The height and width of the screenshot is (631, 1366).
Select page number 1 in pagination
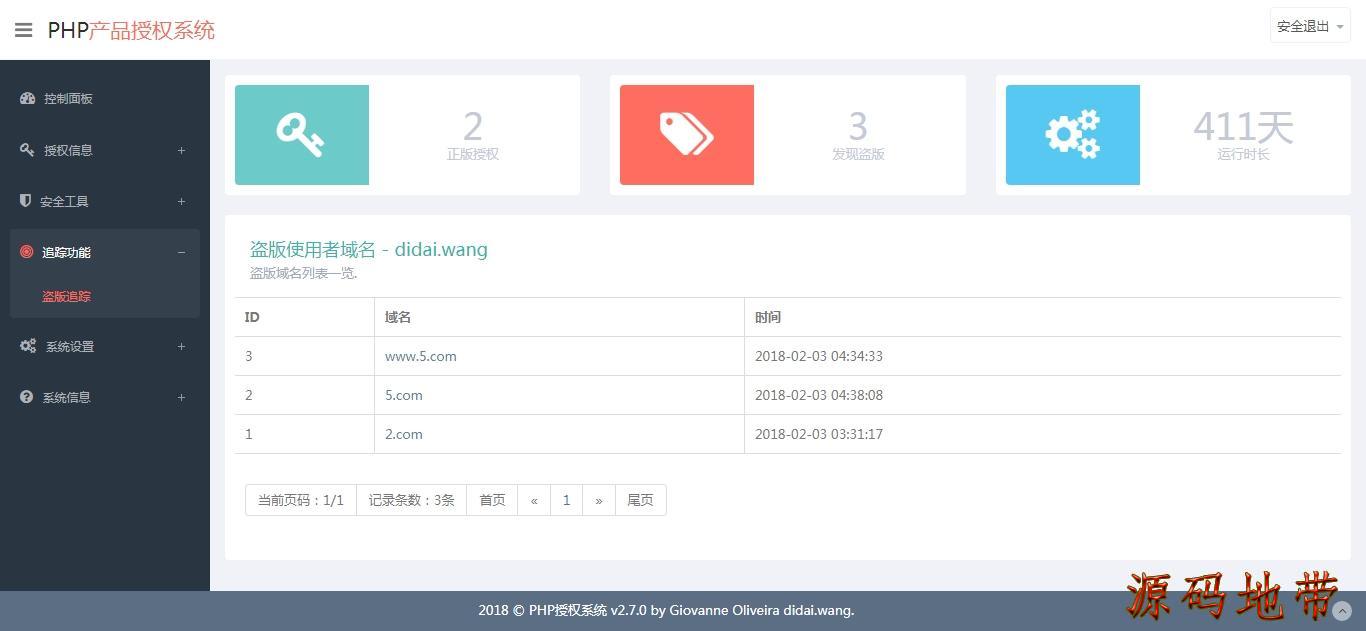[x=566, y=500]
